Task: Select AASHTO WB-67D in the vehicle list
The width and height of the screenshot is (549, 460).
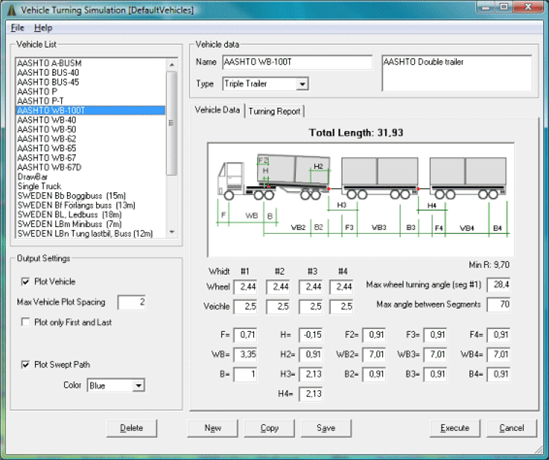Action: pyautogui.click(x=91, y=167)
